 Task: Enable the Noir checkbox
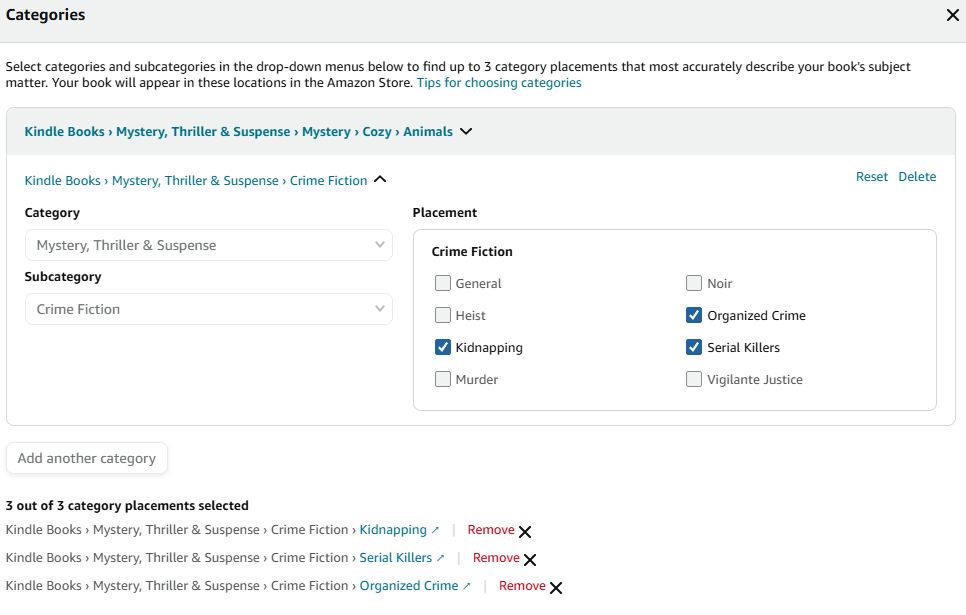(x=694, y=283)
